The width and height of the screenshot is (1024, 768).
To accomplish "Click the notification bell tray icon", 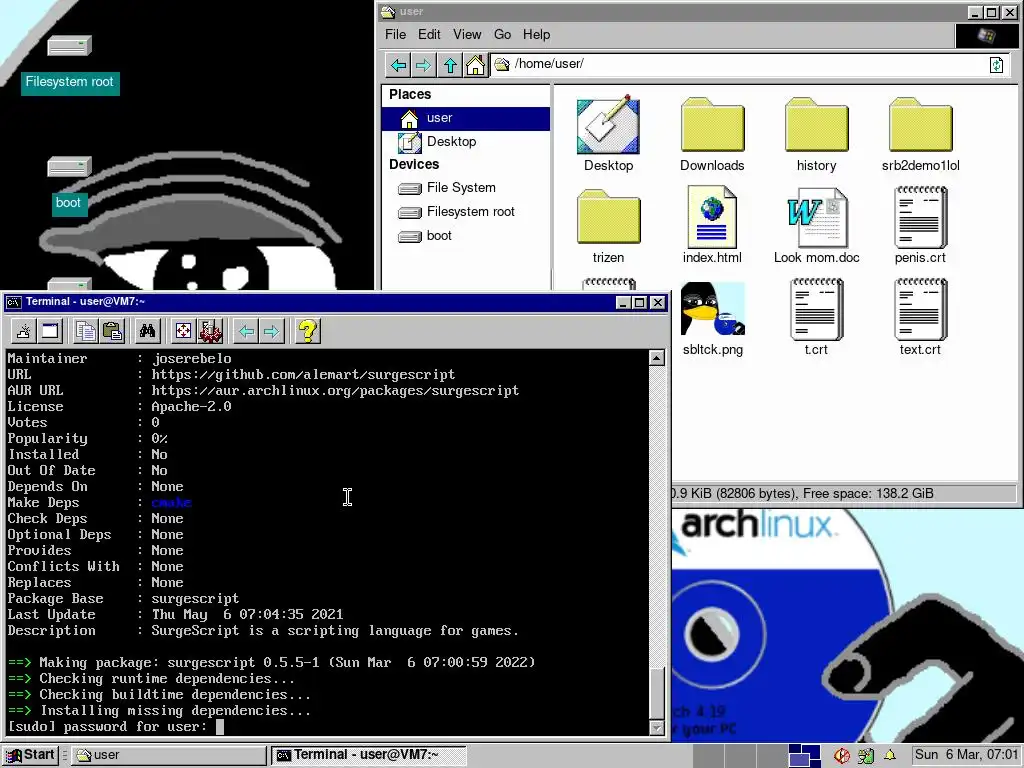I will [889, 756].
